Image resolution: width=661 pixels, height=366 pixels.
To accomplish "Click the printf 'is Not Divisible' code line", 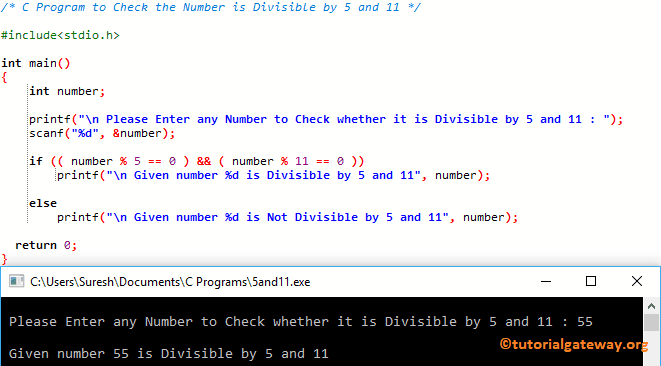I will point(288,217).
